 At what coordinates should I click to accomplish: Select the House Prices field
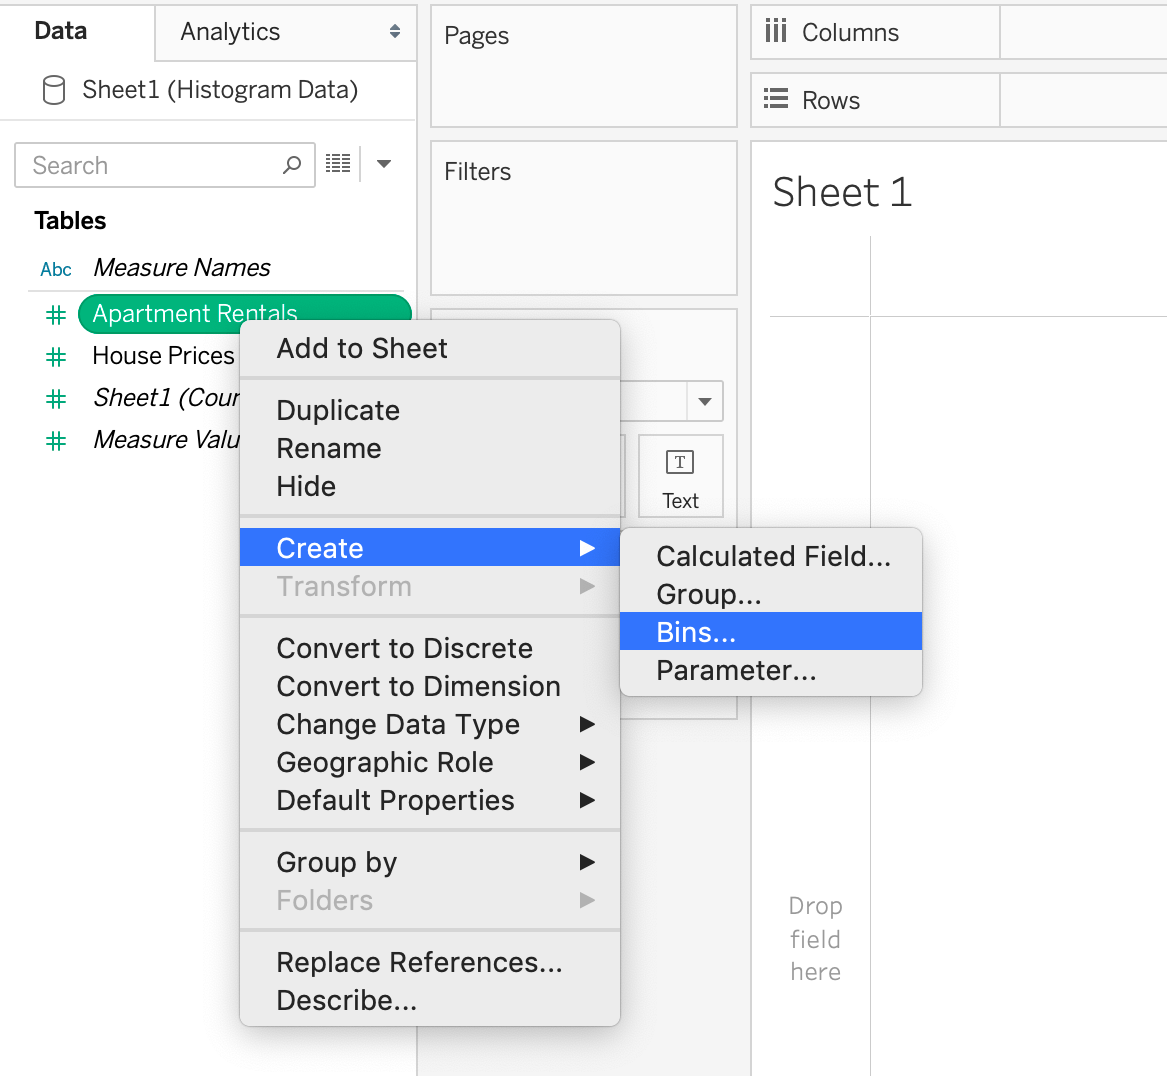[x=163, y=356]
